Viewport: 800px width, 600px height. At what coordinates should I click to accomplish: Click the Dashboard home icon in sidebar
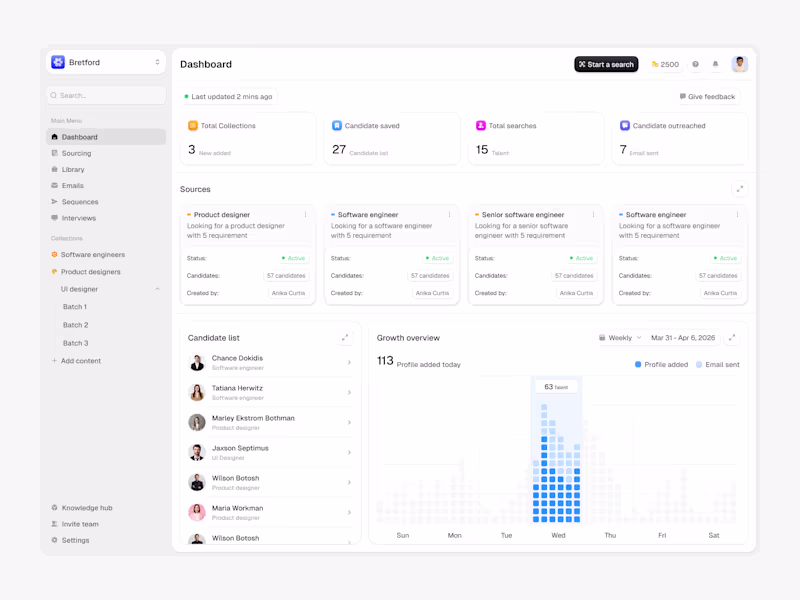55,137
